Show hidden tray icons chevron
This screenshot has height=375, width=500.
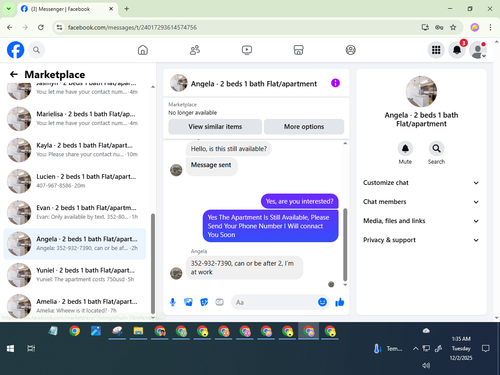click(x=415, y=349)
